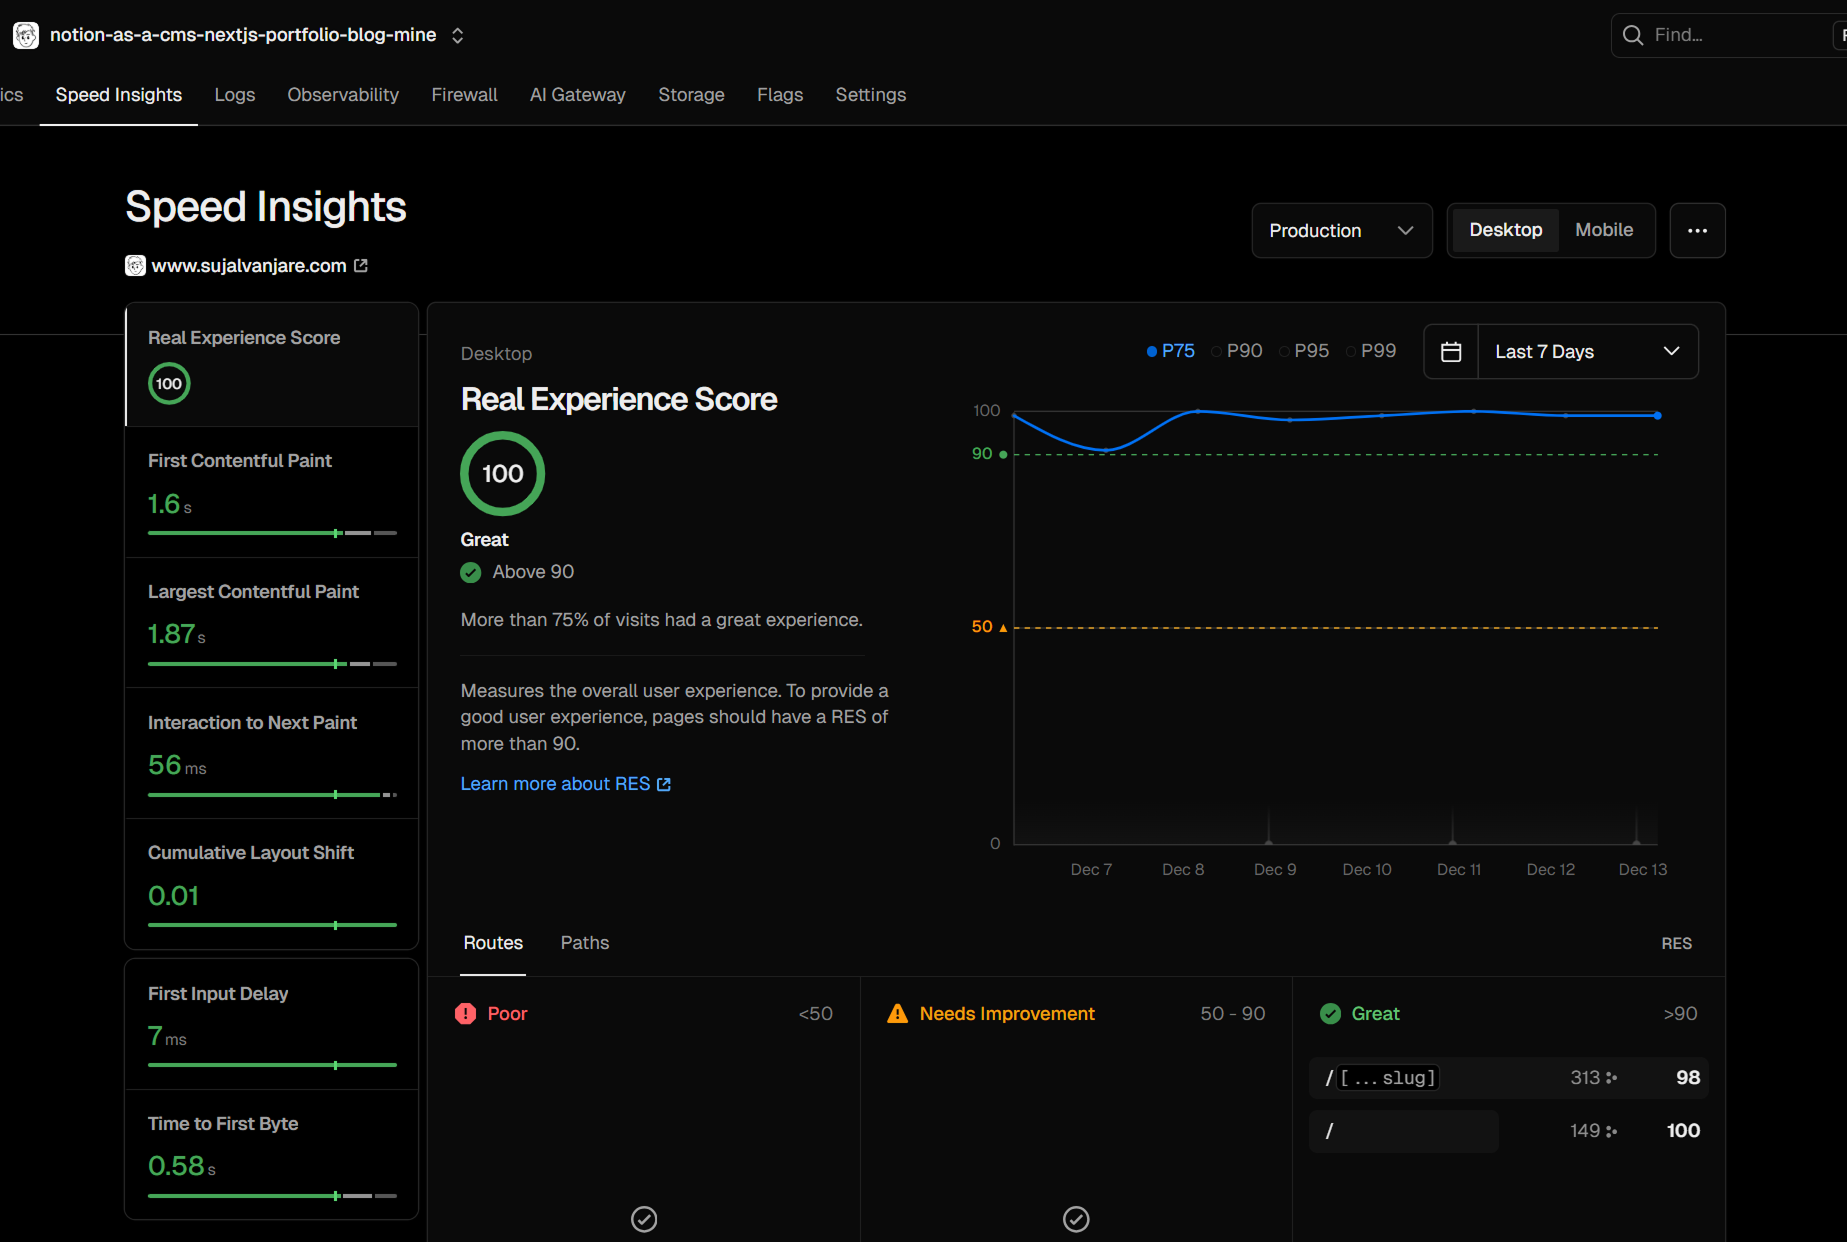The height and width of the screenshot is (1242, 1847).
Task: Open search via the magnifying glass icon
Action: [1633, 35]
